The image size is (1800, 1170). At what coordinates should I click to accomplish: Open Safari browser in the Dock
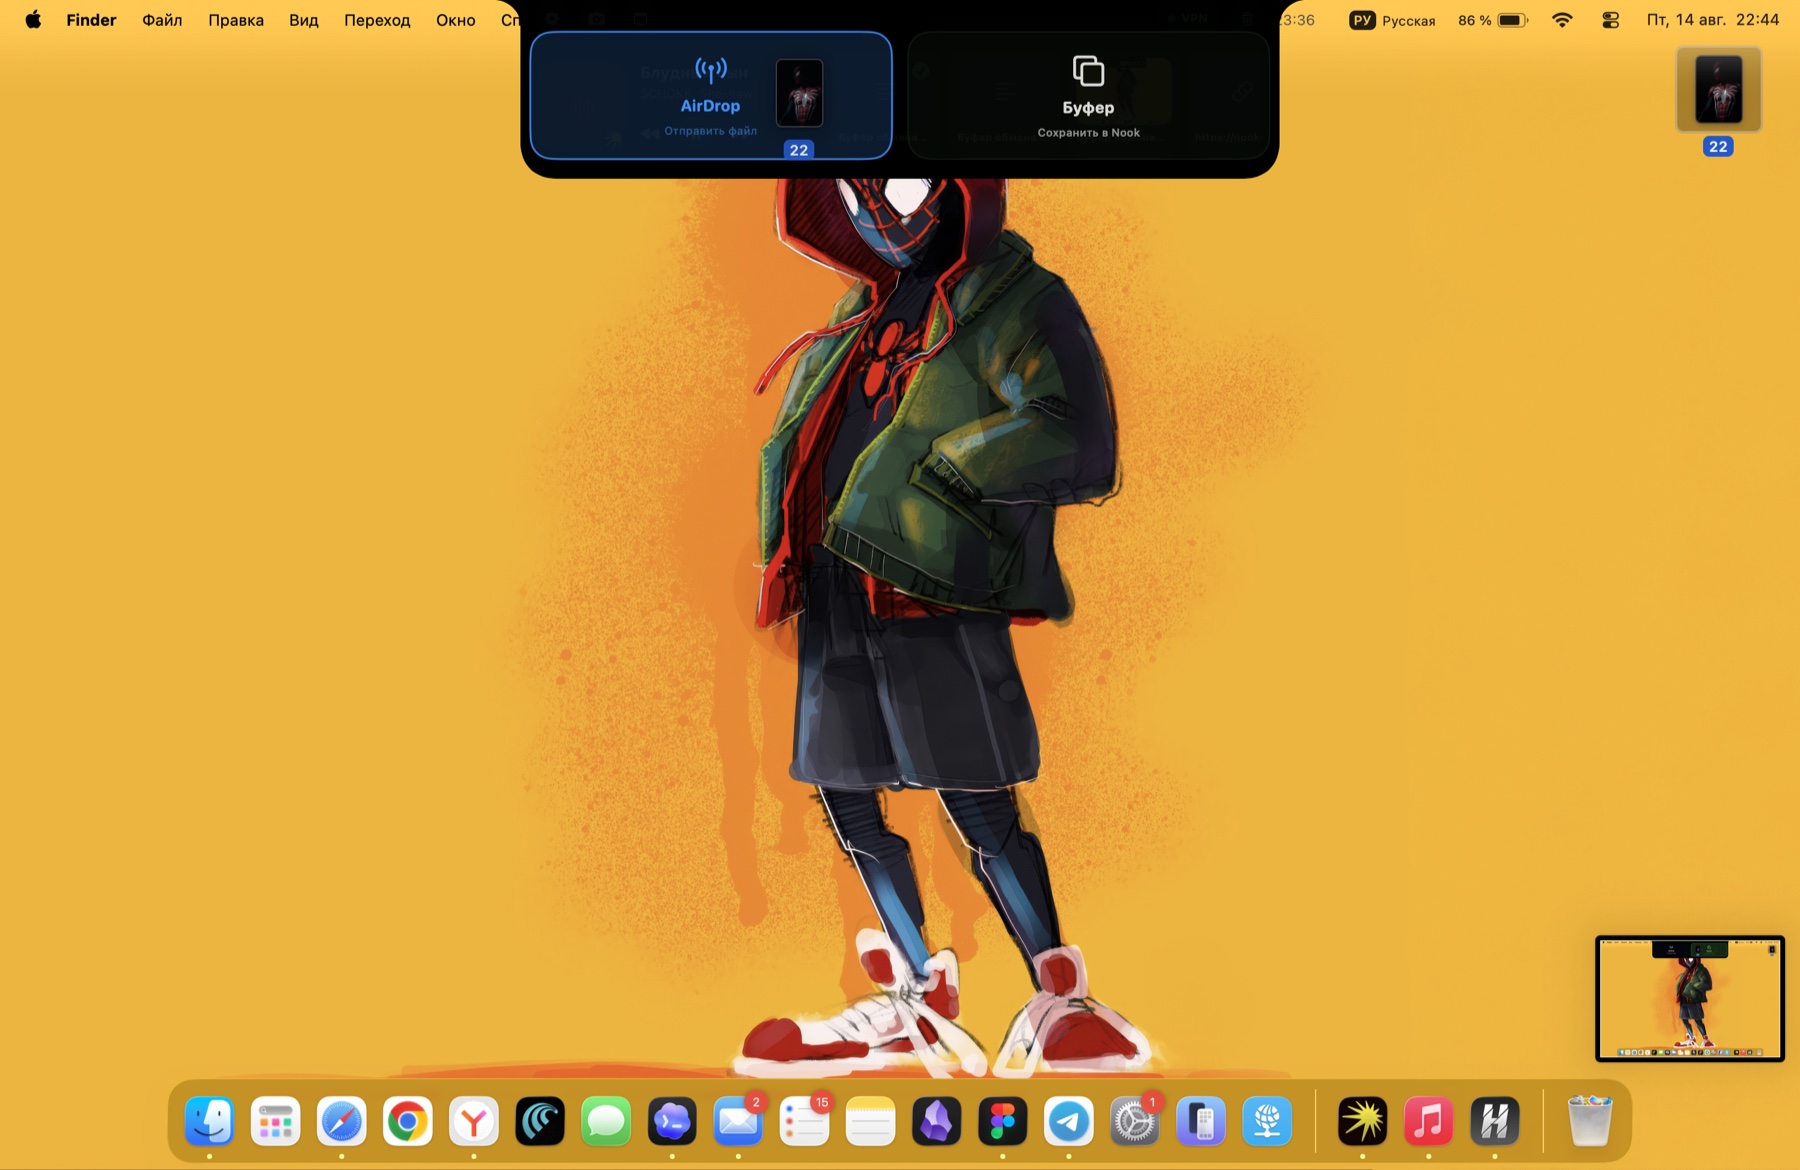tap(342, 1121)
